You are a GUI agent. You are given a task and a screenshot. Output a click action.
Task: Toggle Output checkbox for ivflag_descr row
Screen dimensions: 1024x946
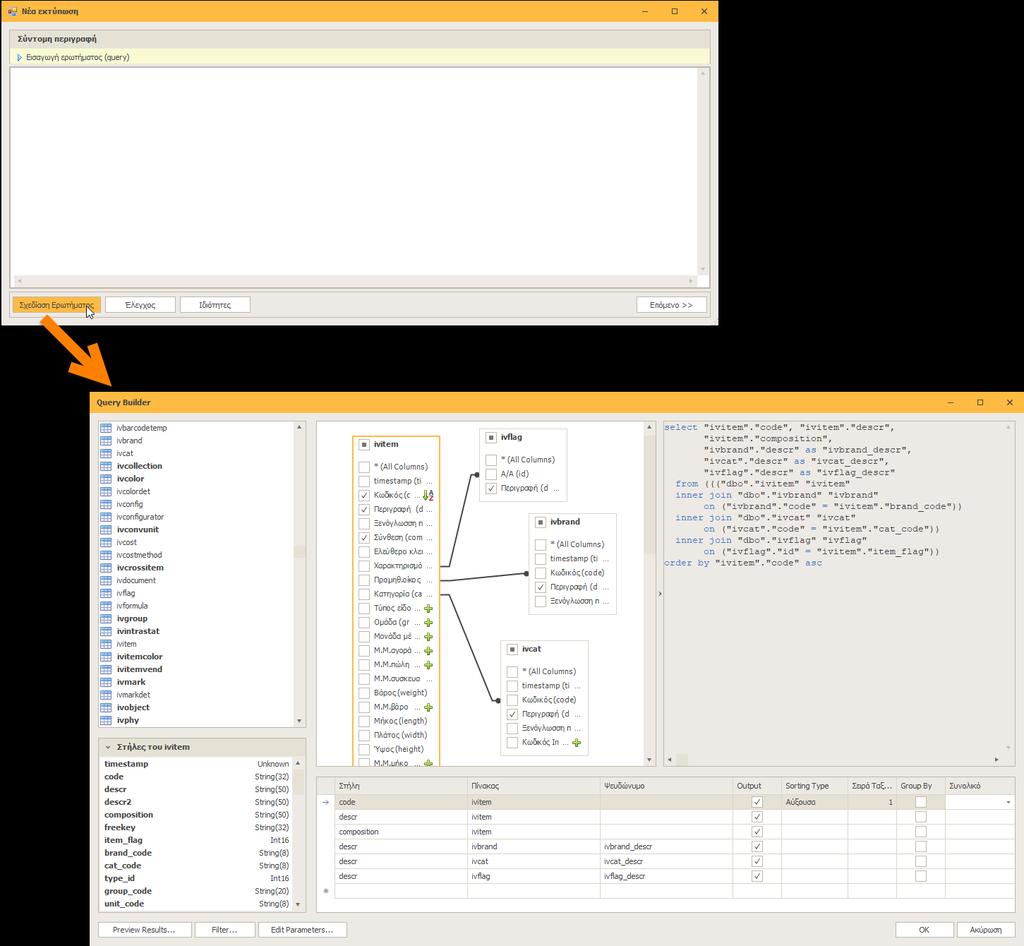pos(757,876)
